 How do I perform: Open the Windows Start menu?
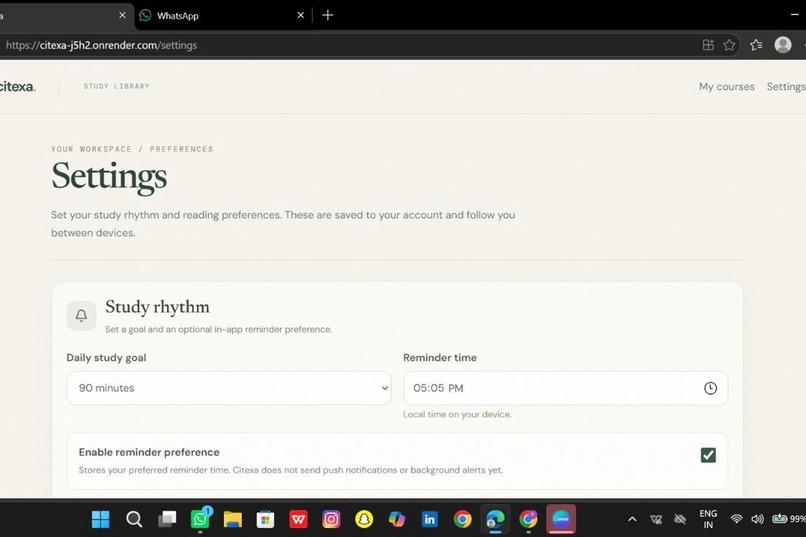tap(101, 519)
